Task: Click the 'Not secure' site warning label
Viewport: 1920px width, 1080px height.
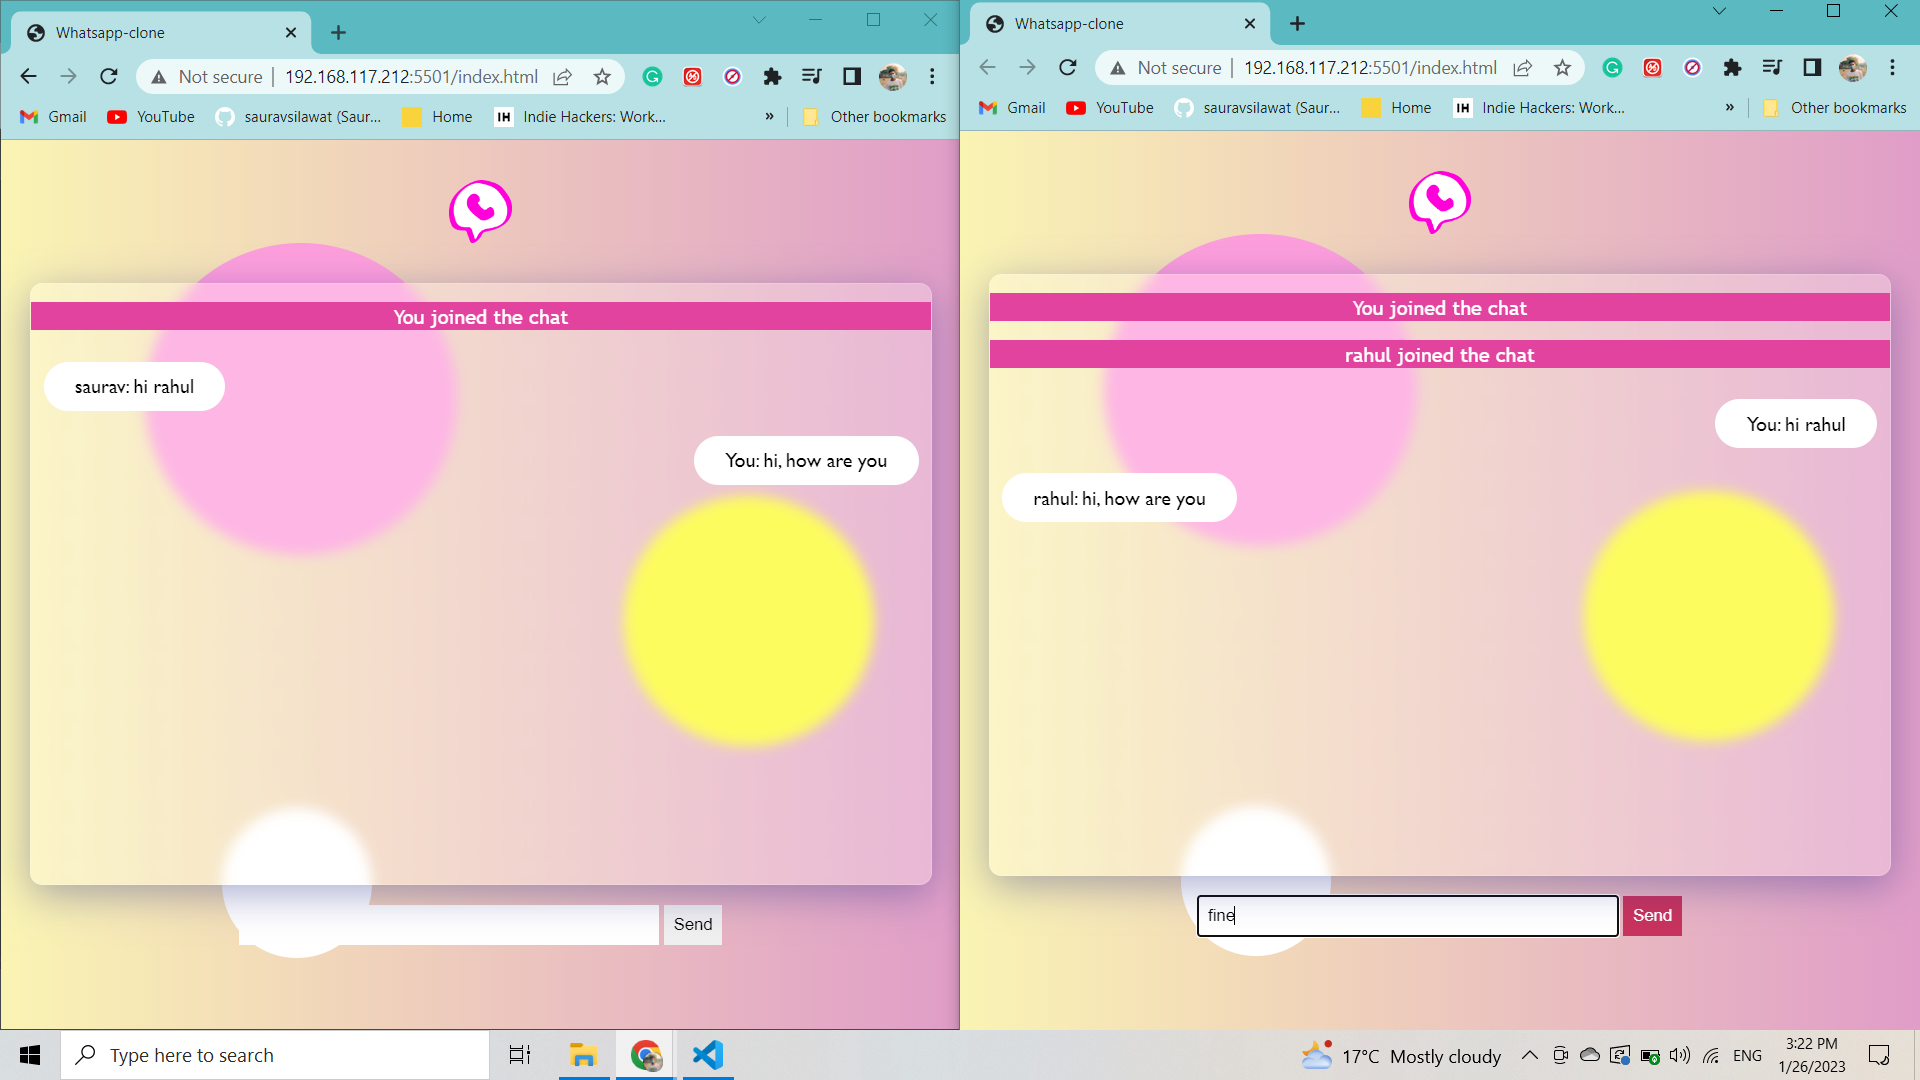Action: 218,76
